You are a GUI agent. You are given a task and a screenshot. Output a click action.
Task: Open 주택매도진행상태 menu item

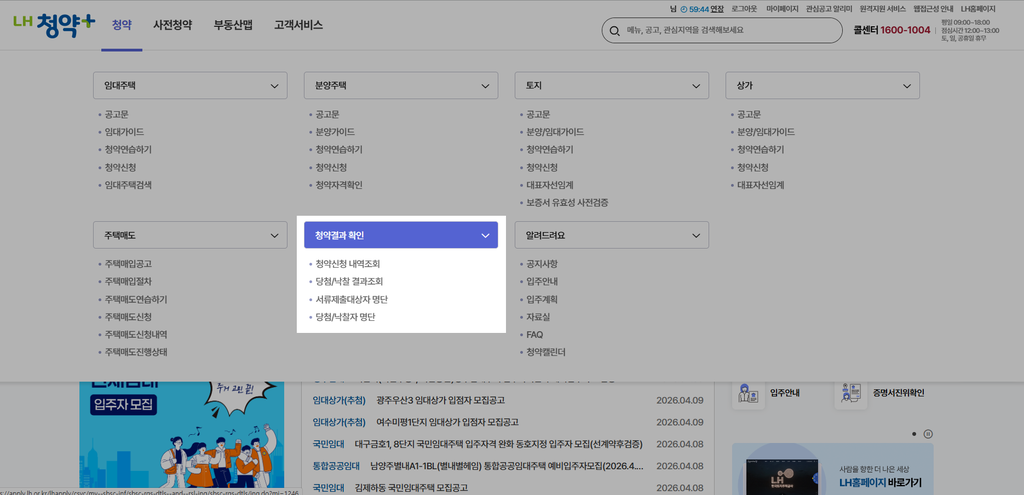136,353
